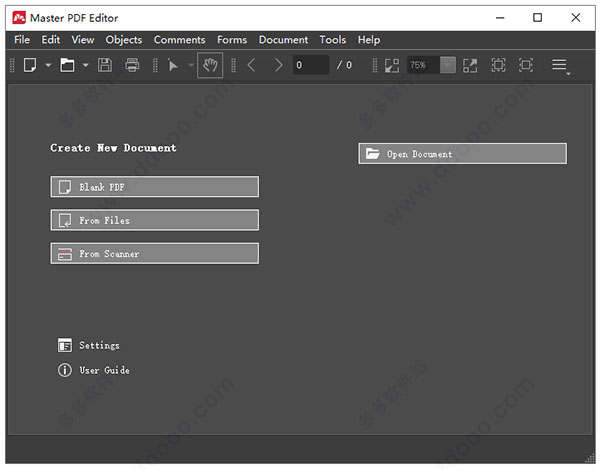This screenshot has height=469, width=600.
Task: Open the zoom percentage dropdown
Action: (x=448, y=65)
